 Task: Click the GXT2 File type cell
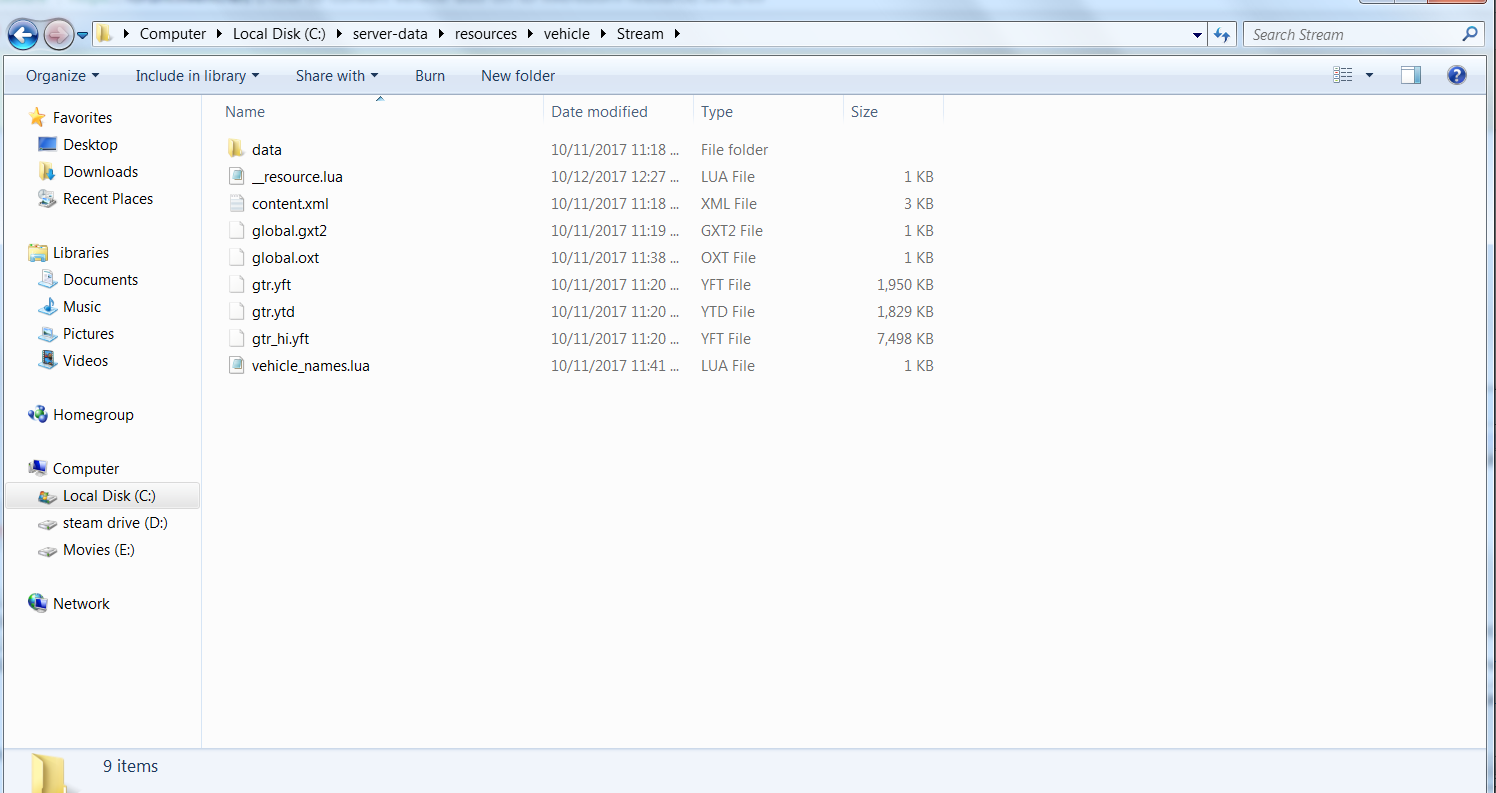[732, 231]
